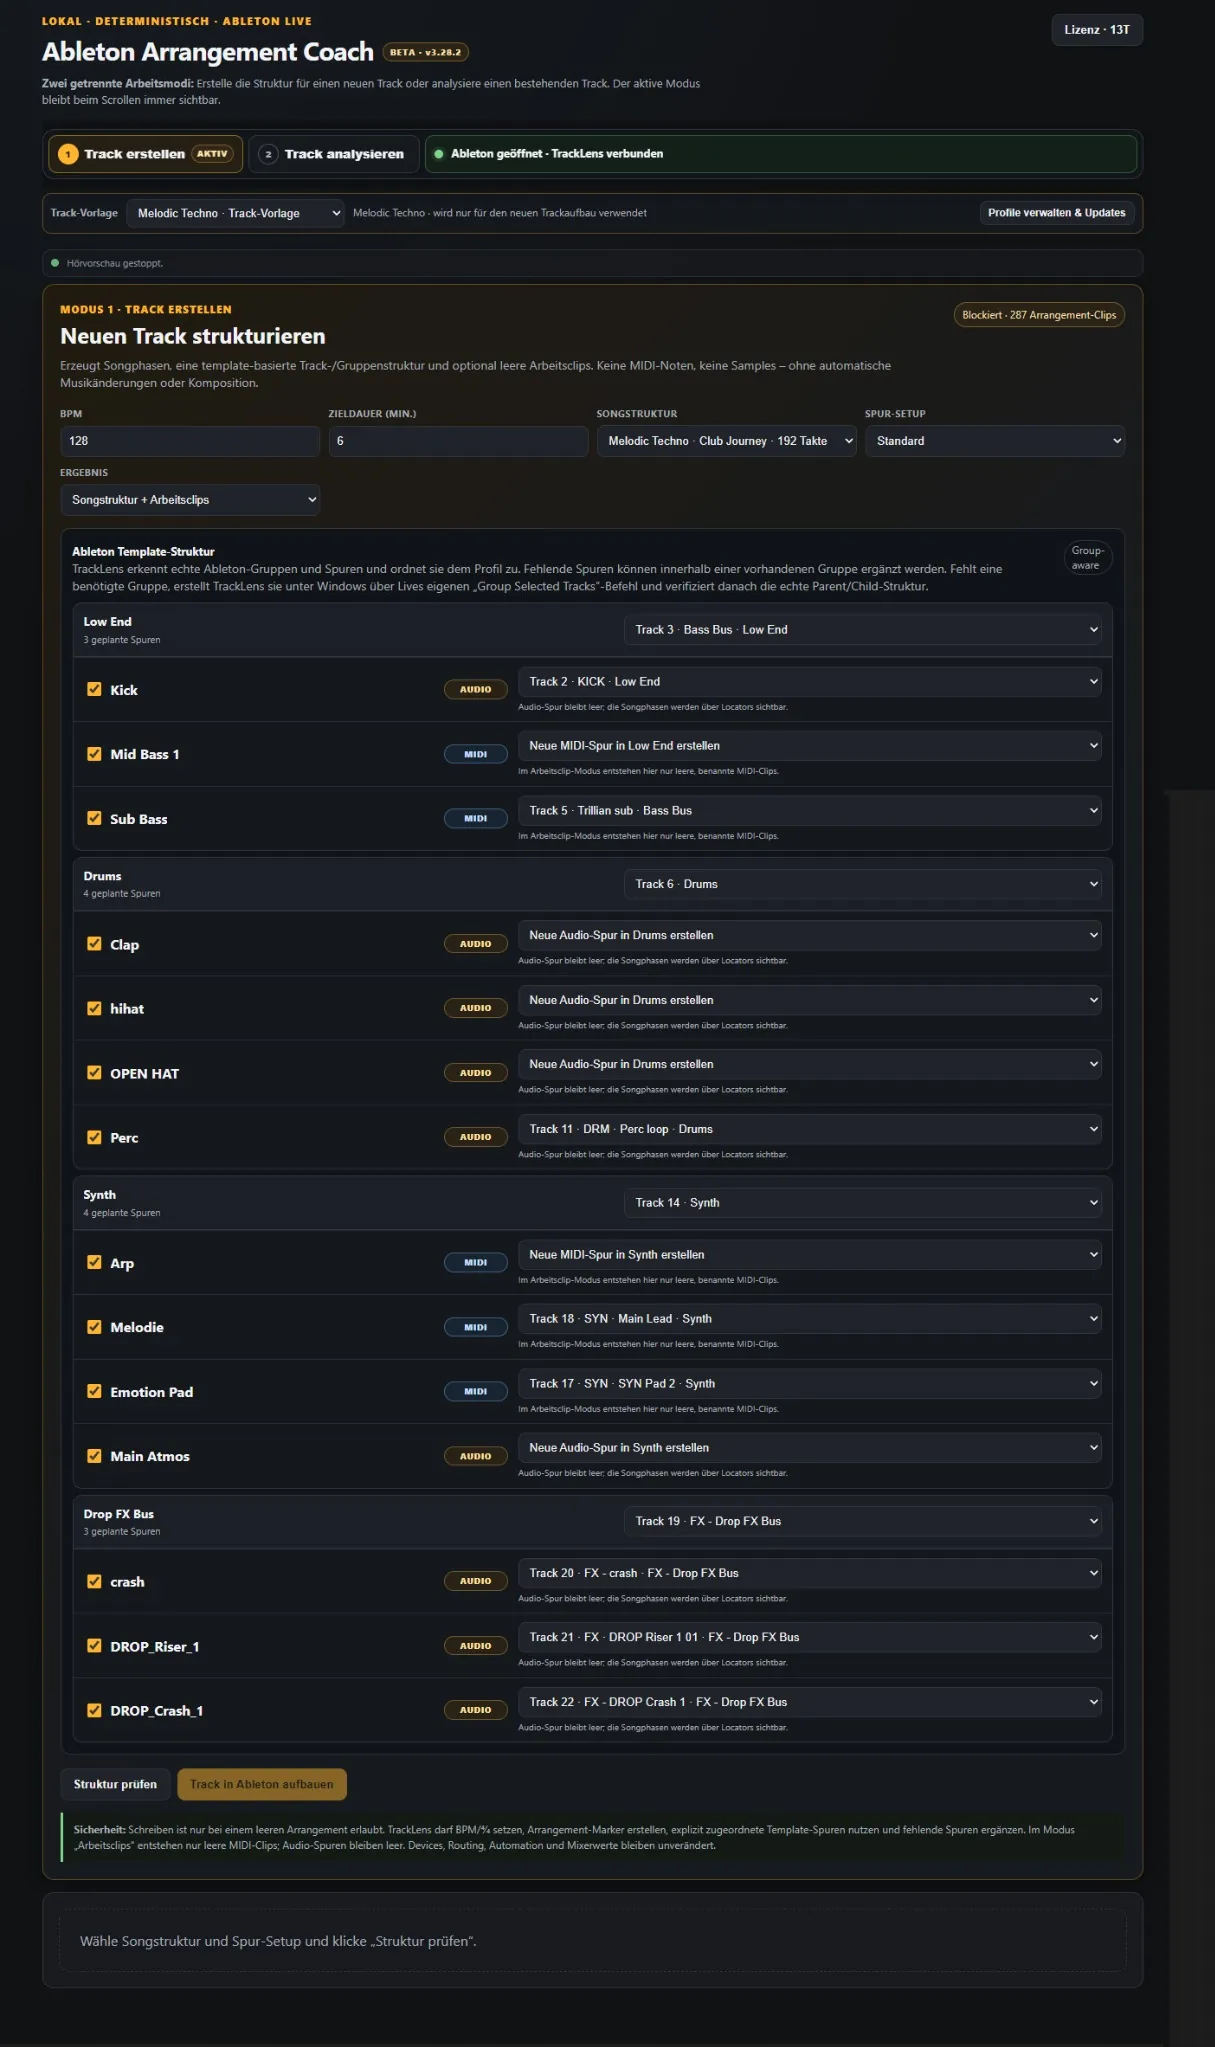Uncheck the Perc checkbox

[x=94, y=1137]
